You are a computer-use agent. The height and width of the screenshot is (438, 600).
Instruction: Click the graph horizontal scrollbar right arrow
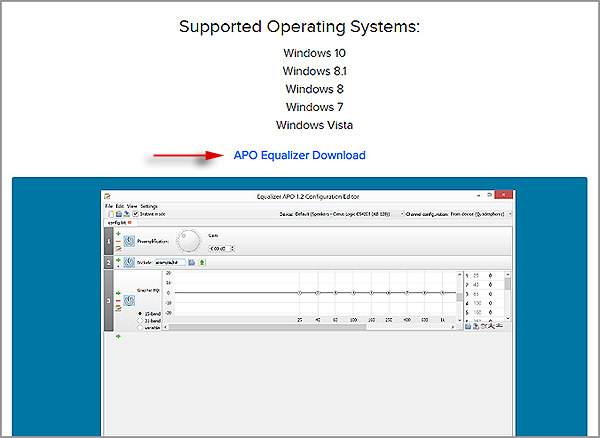point(453,327)
